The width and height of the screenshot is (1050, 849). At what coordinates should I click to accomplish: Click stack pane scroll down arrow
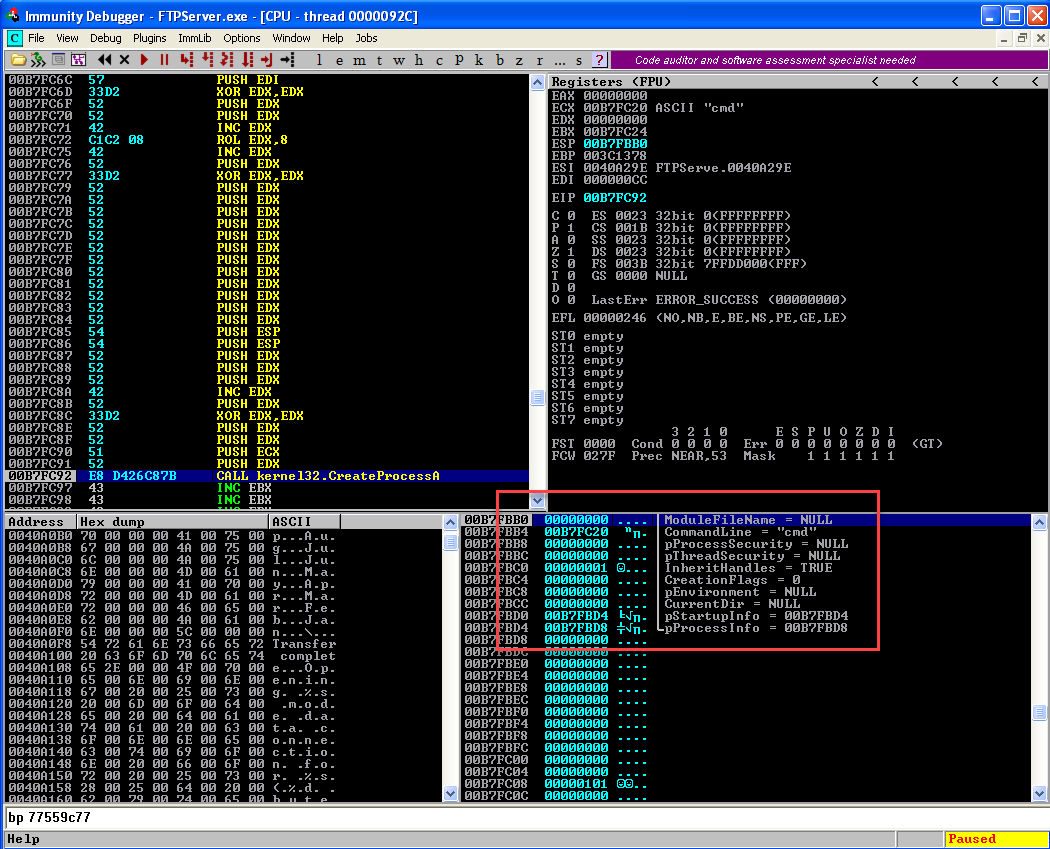1039,793
